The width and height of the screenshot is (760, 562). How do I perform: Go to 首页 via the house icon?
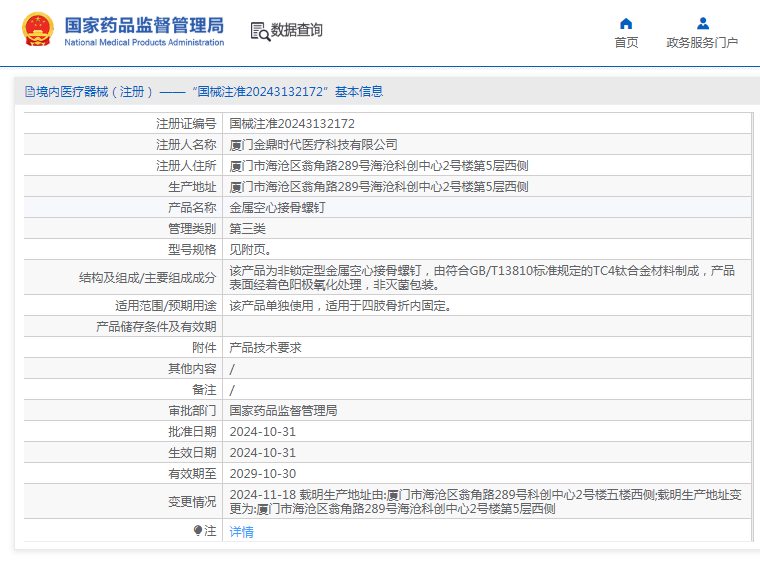[x=626, y=23]
